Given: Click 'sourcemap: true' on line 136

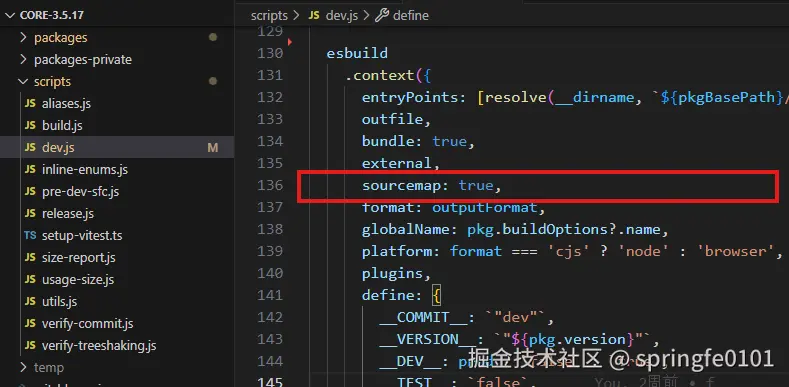Looking at the screenshot, I should (x=427, y=186).
